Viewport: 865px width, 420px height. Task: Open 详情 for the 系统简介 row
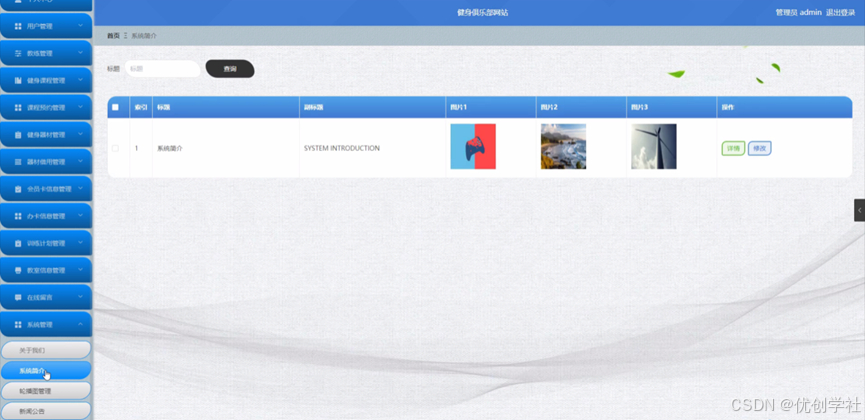coord(733,148)
